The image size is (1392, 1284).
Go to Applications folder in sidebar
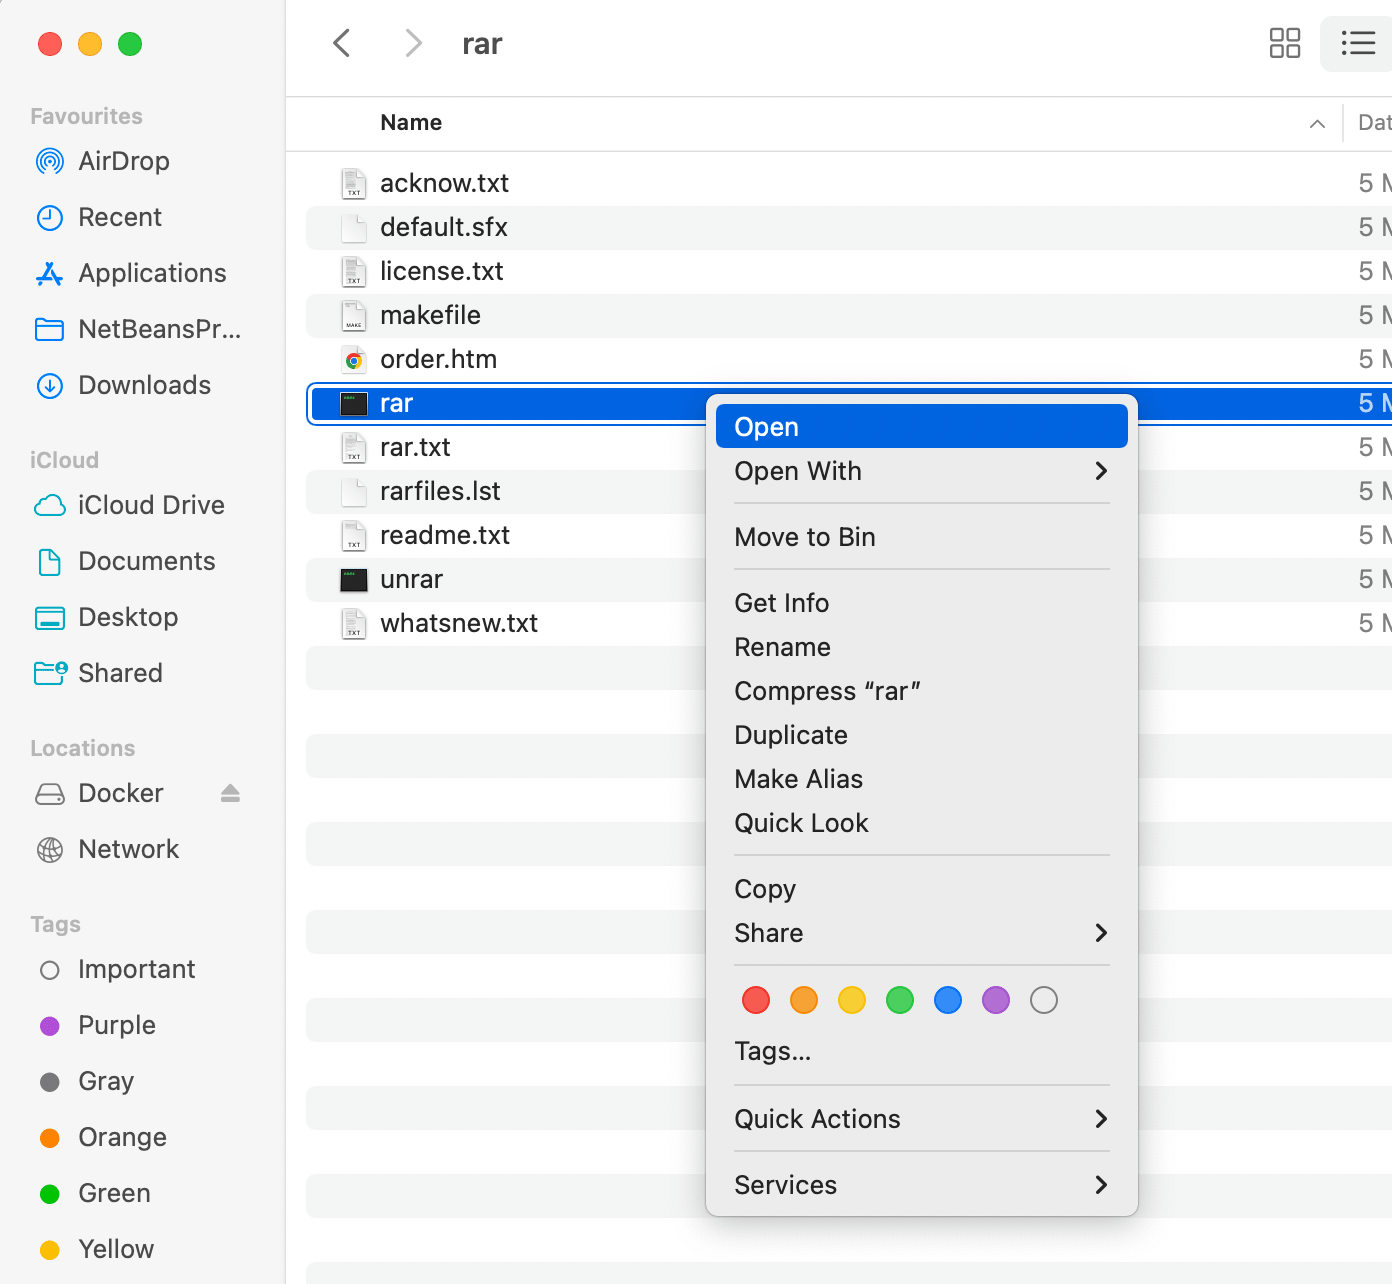152,273
